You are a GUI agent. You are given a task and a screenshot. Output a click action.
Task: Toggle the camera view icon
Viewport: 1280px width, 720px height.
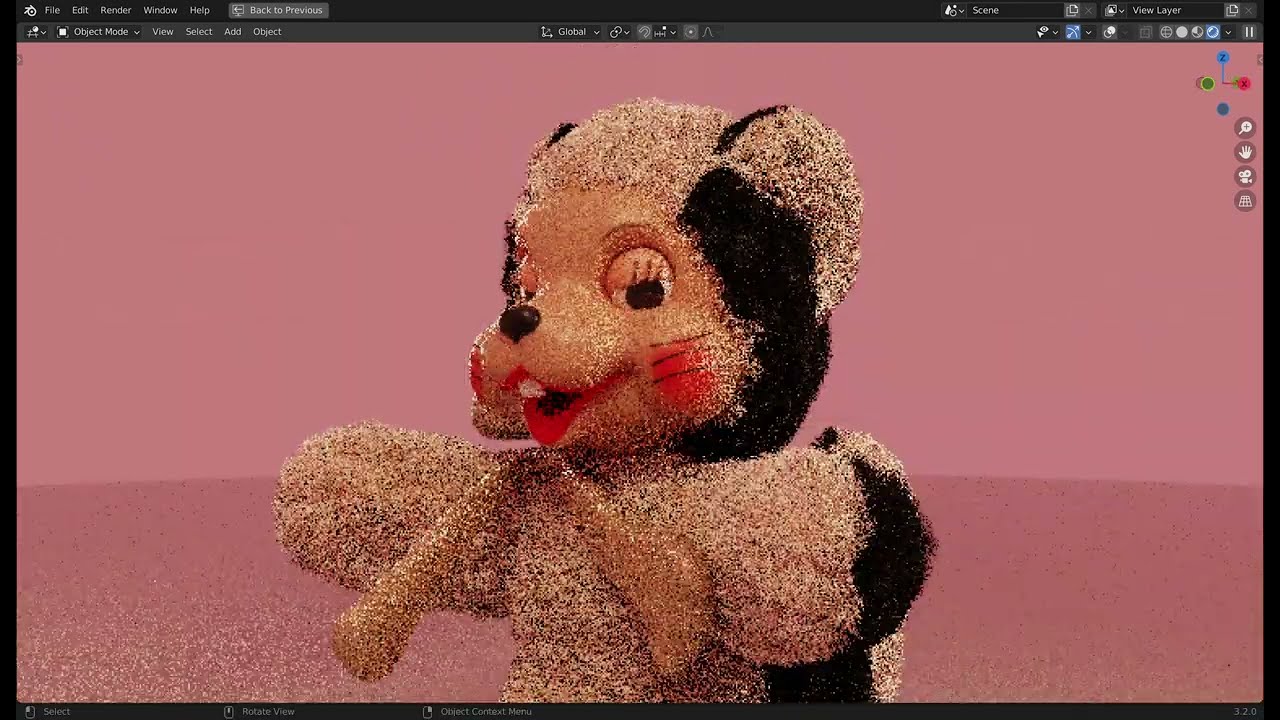(1245, 177)
